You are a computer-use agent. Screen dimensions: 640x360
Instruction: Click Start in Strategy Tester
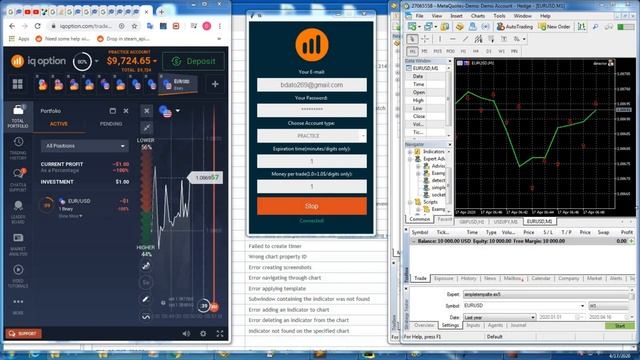pos(620,326)
